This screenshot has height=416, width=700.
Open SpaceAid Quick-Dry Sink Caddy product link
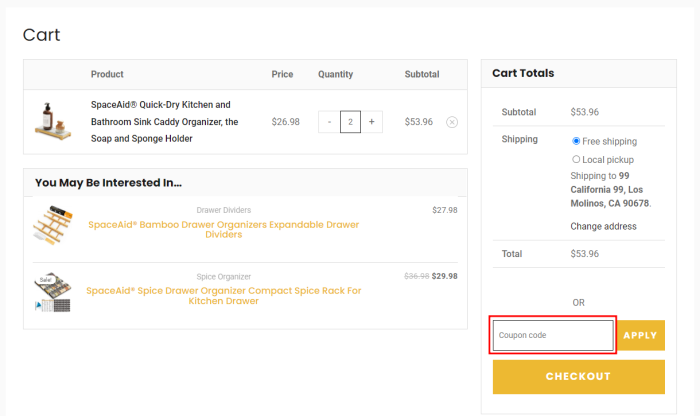[x=164, y=121]
